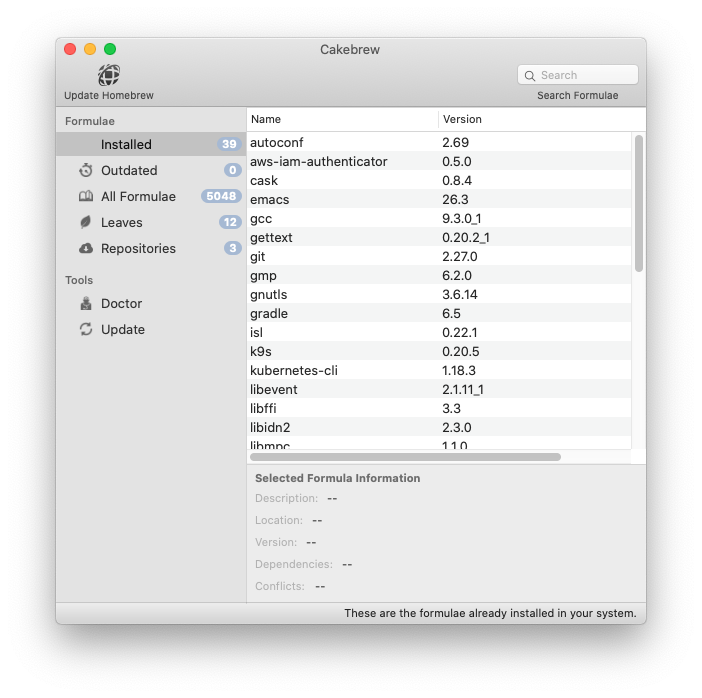This screenshot has width=702, height=698.
Task: Click the Dependencies field label
Action: 294,564
